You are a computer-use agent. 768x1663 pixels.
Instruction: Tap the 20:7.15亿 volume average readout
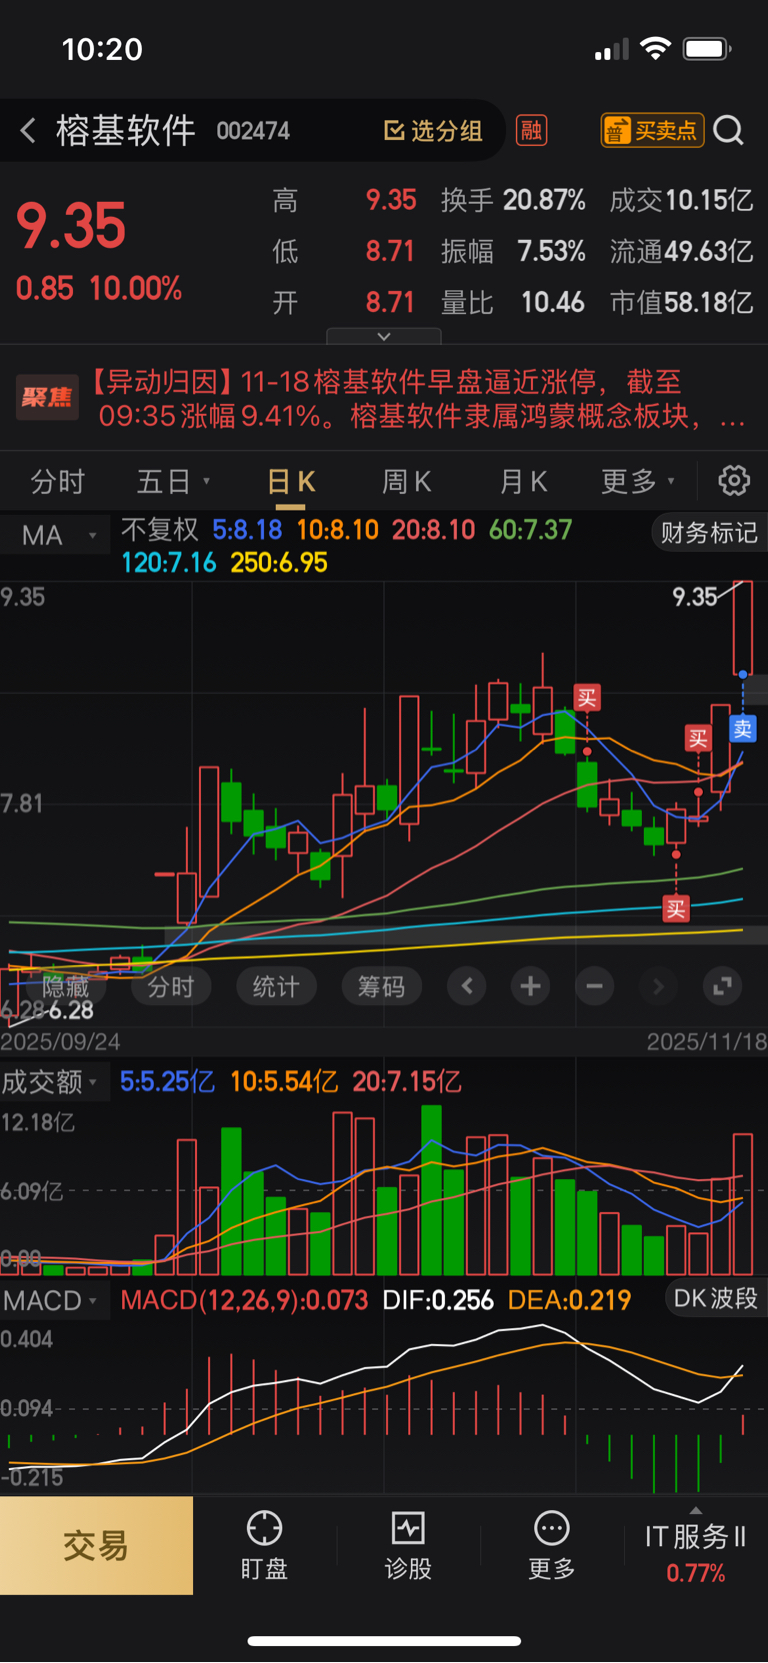tap(407, 1081)
